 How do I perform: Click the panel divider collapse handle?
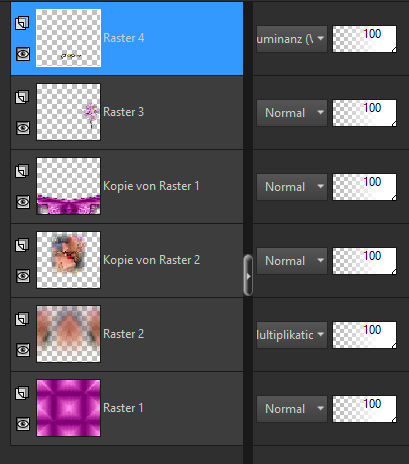pyautogui.click(x=248, y=275)
